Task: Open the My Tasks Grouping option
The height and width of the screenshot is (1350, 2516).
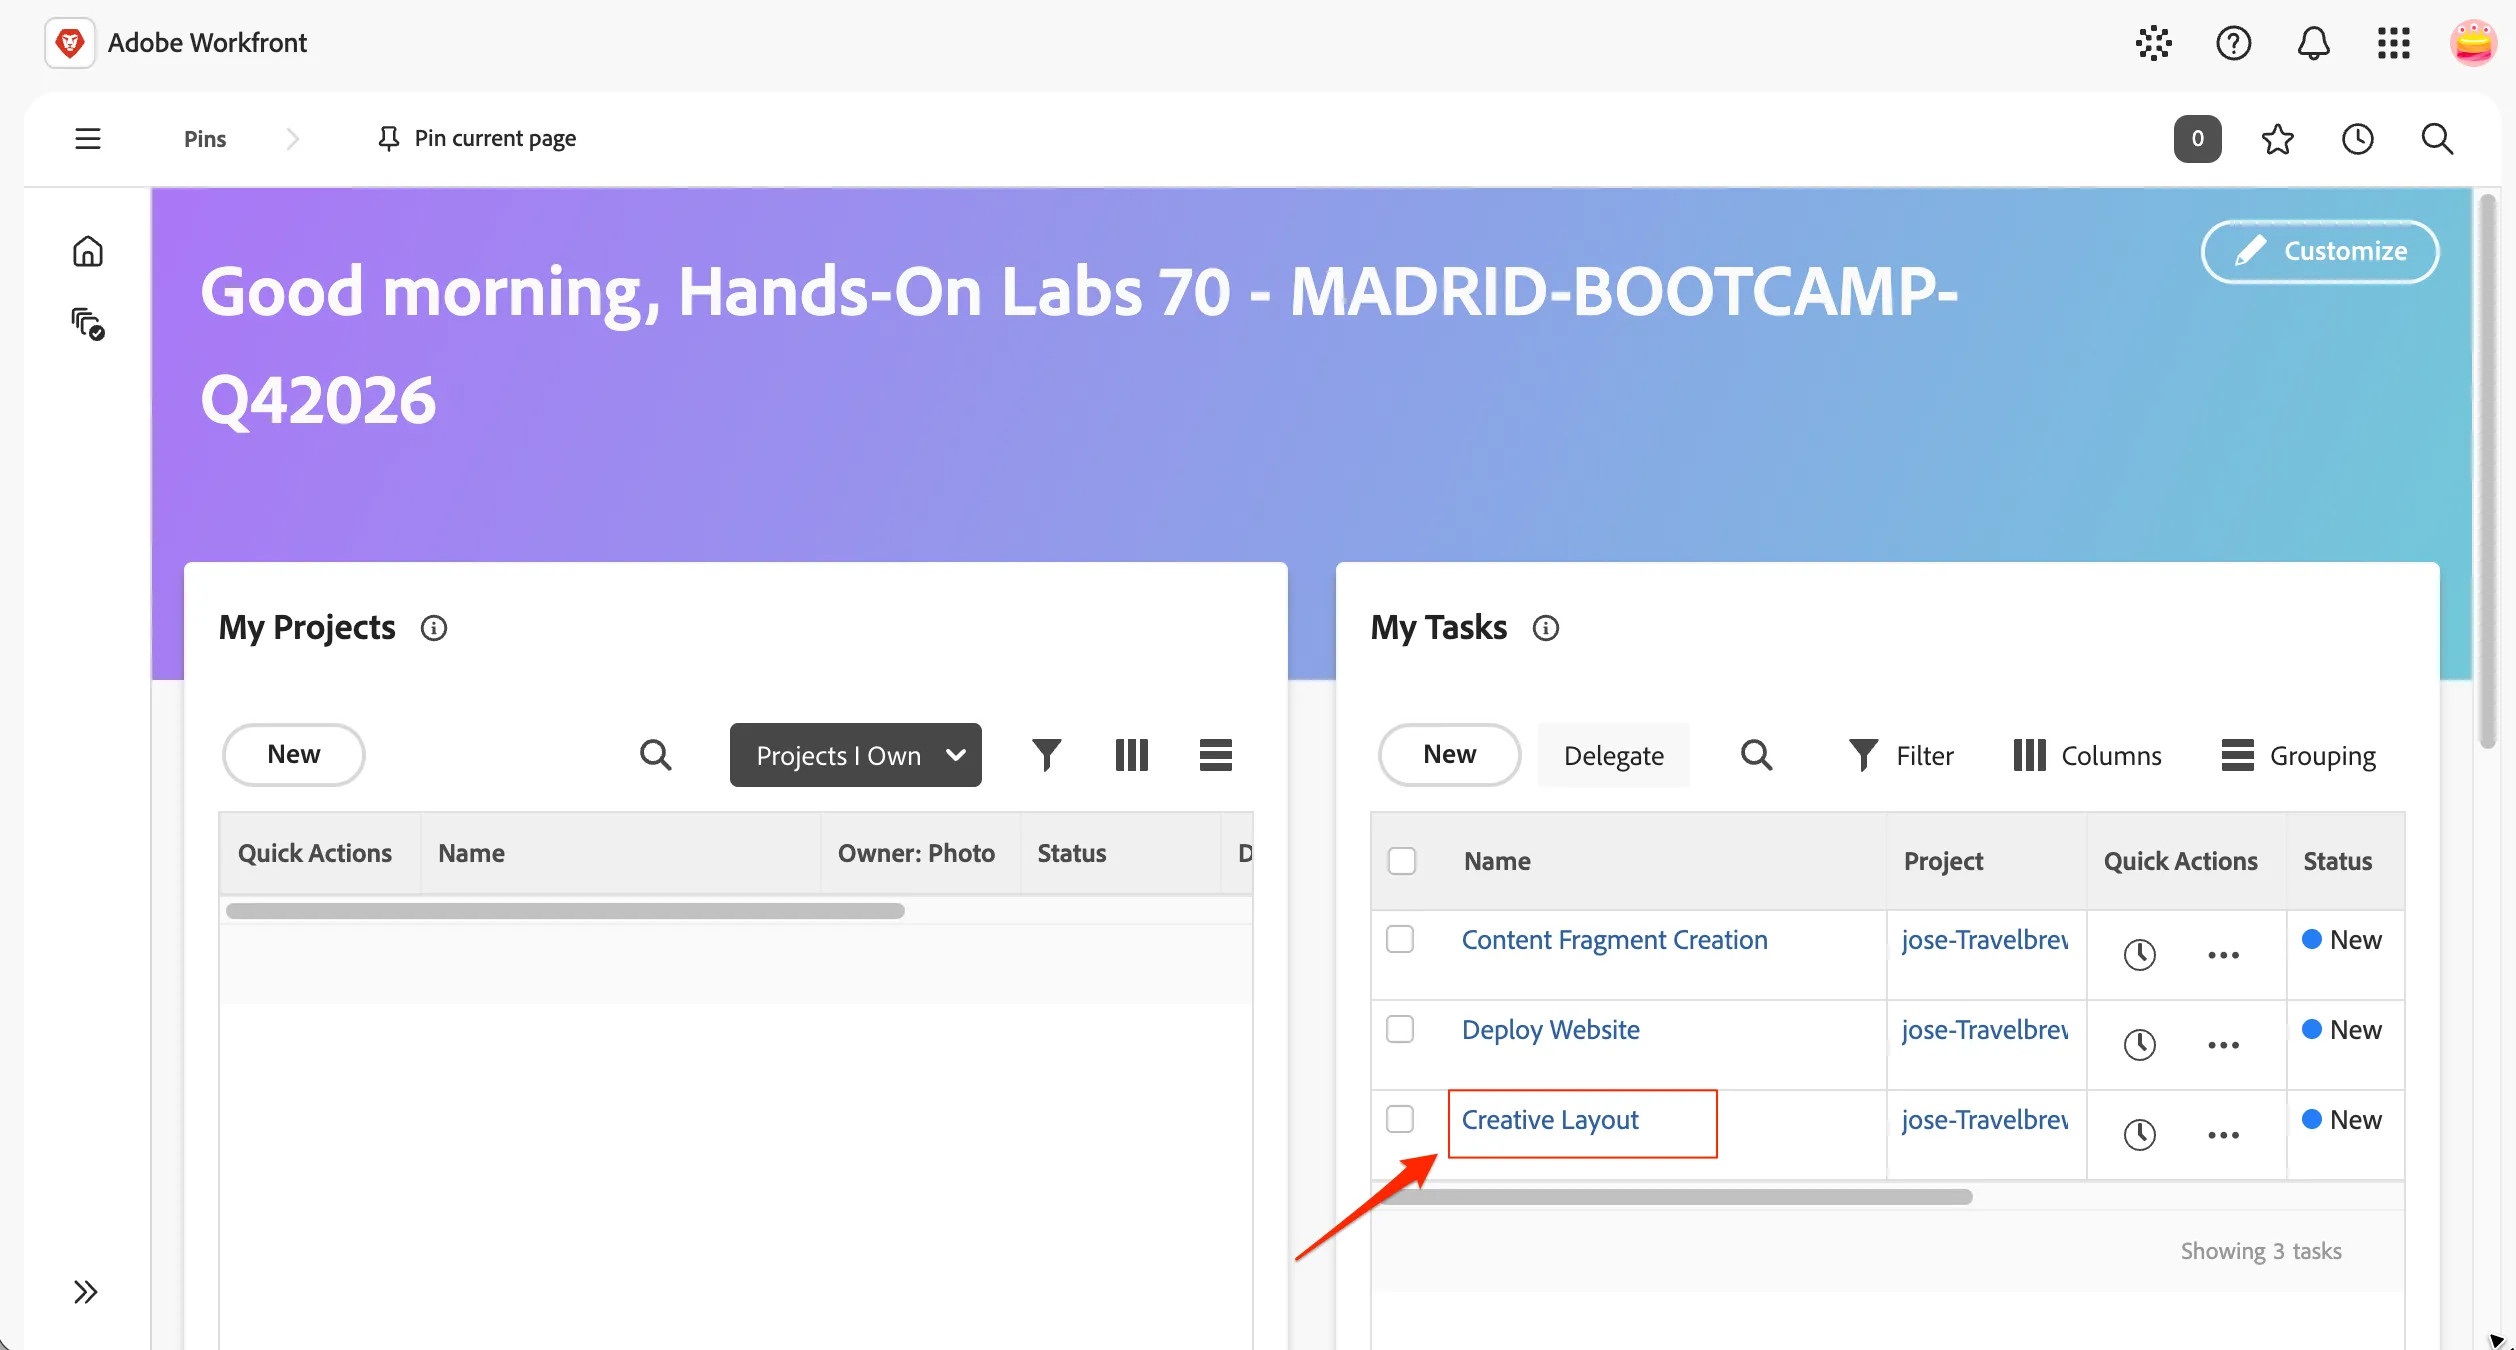Action: tap(2298, 755)
